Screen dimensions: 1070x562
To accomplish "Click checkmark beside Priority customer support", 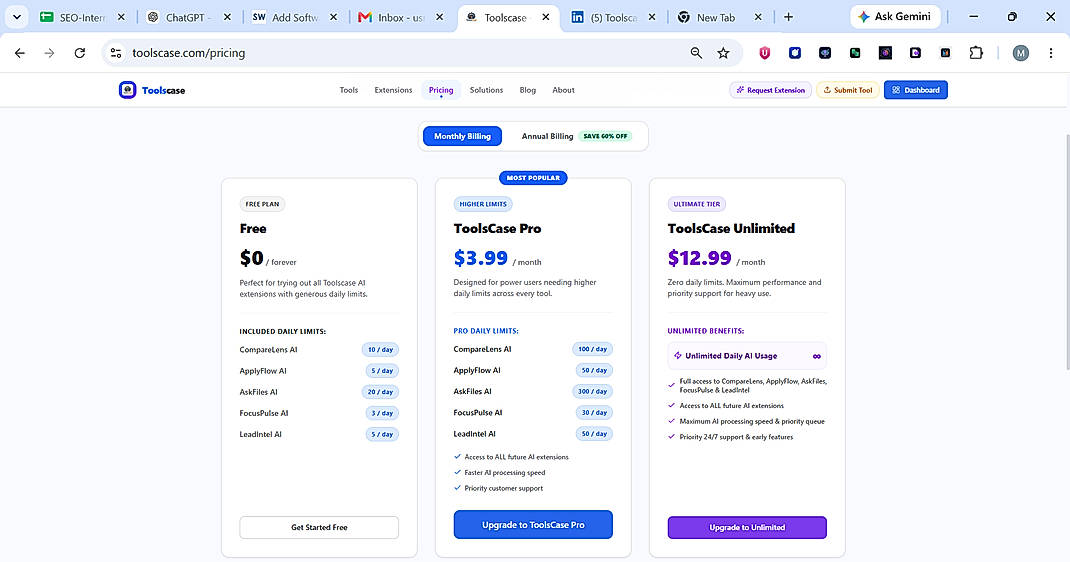I will click(457, 488).
